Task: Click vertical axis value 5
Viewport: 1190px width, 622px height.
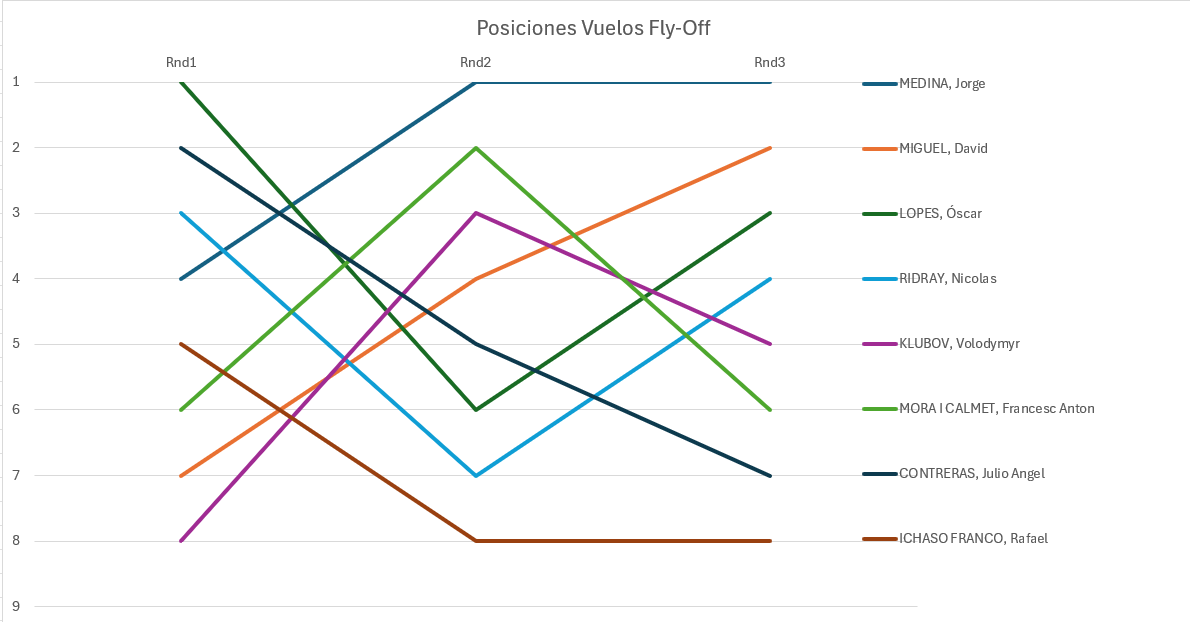Action: pyautogui.click(x=16, y=344)
